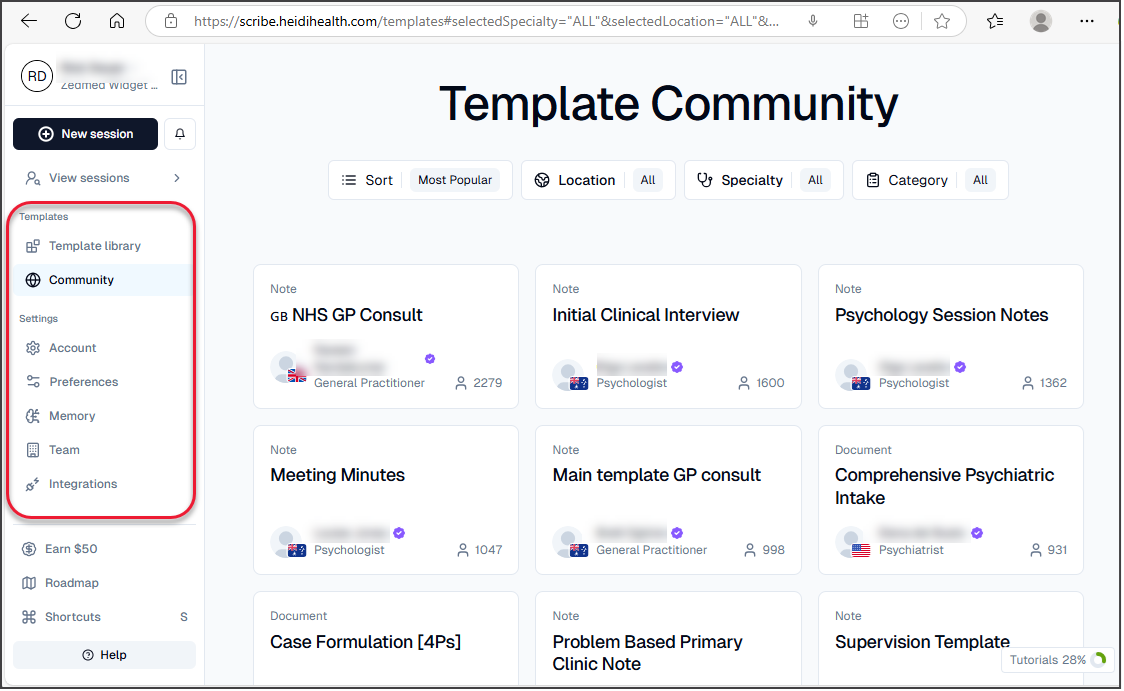
Task: Open the Sort Most Popular dropdown
Action: [x=420, y=180]
